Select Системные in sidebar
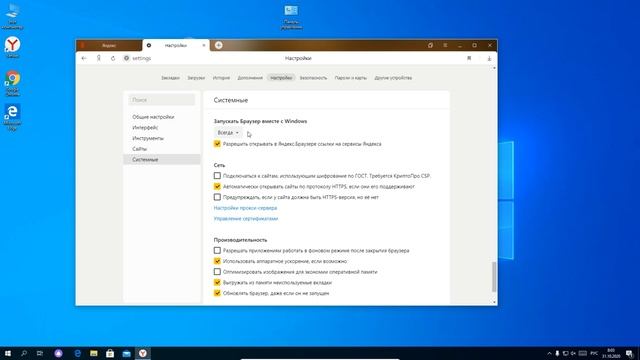The image size is (640, 360). pyautogui.click(x=162, y=159)
